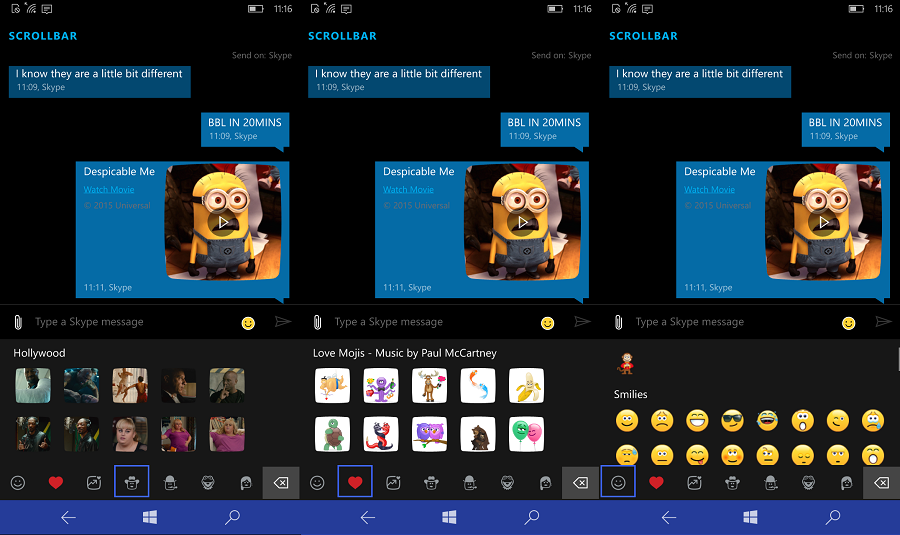Tap backspace key on Smilies screen
Screen dimensions: 900x535
click(882, 483)
